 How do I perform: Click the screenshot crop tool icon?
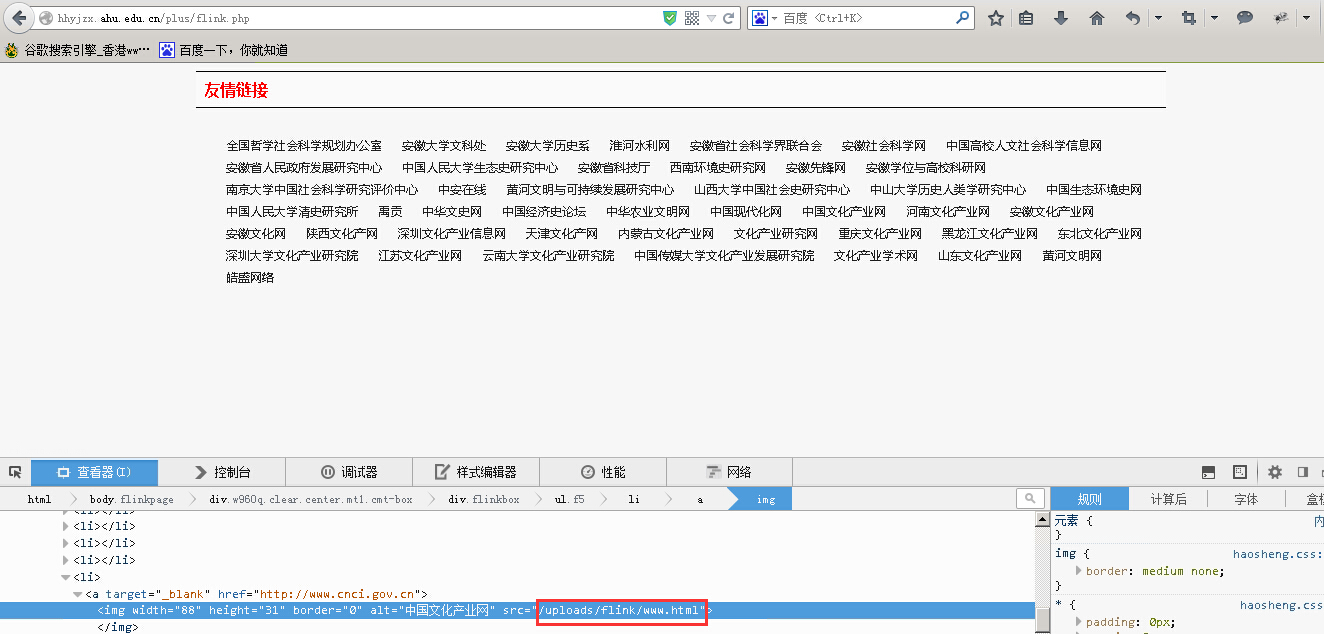pyautogui.click(x=1189, y=18)
